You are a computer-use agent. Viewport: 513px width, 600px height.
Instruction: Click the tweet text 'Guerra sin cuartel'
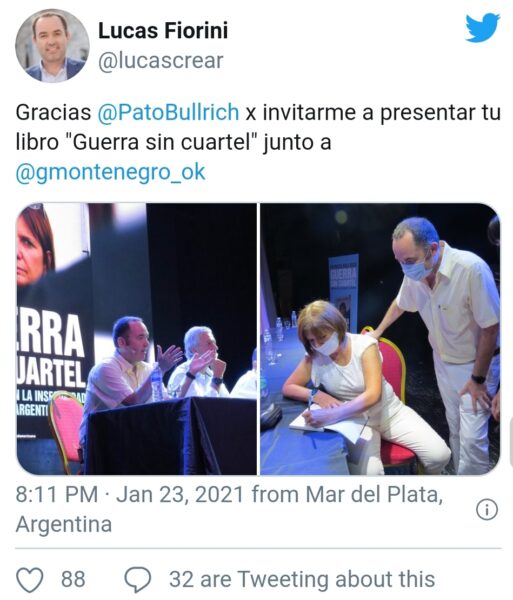161,142
